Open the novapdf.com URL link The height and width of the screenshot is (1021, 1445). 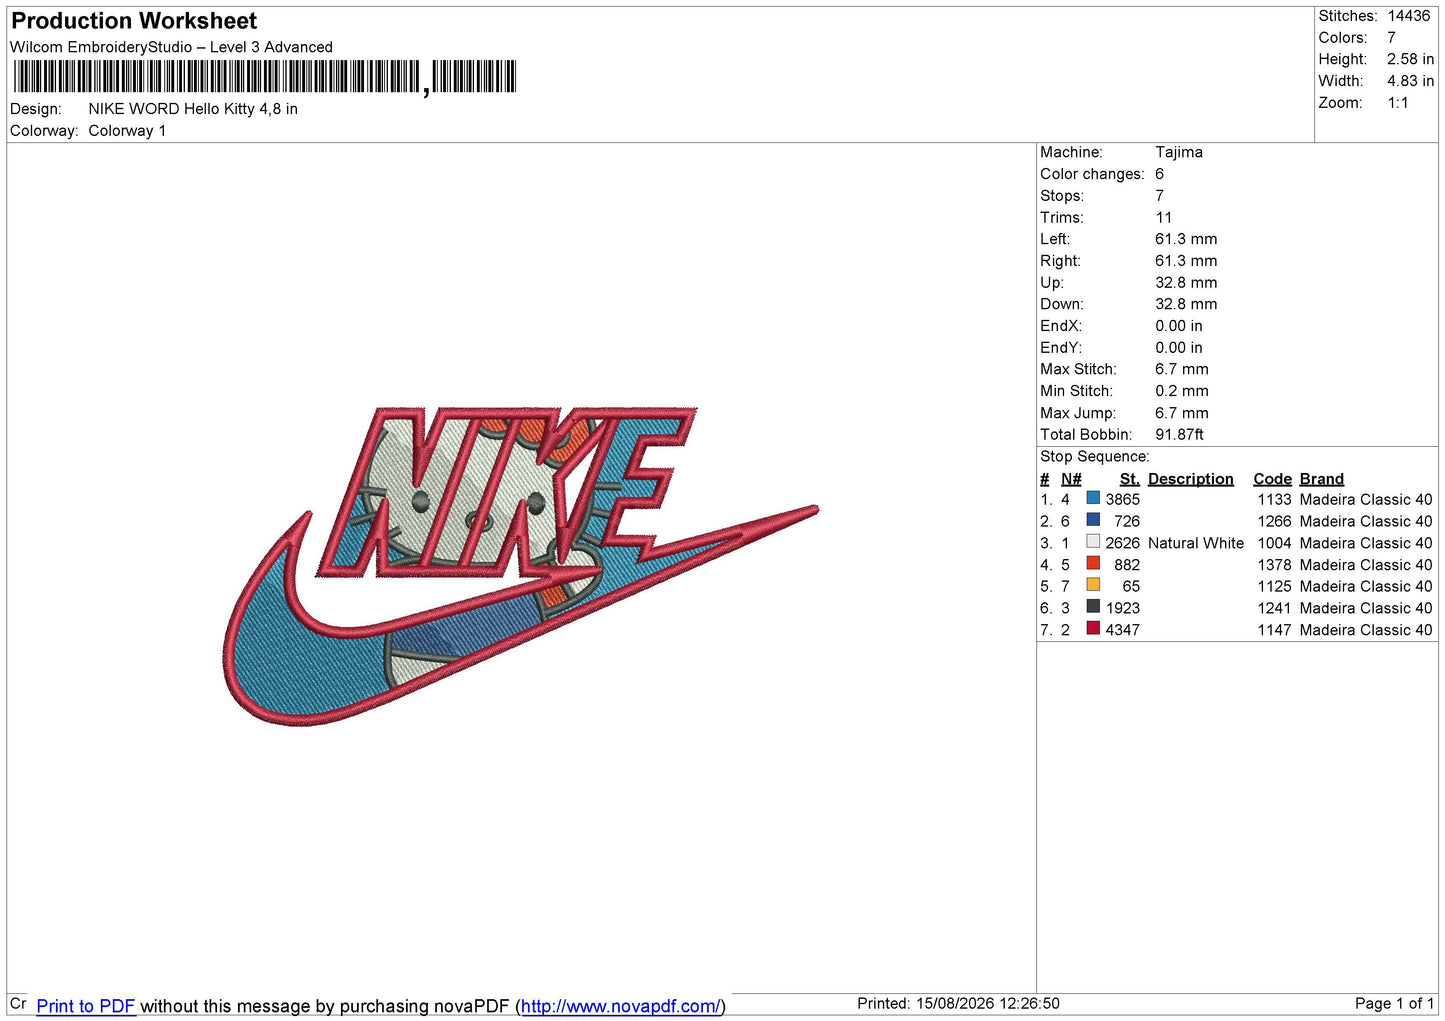(620, 1006)
